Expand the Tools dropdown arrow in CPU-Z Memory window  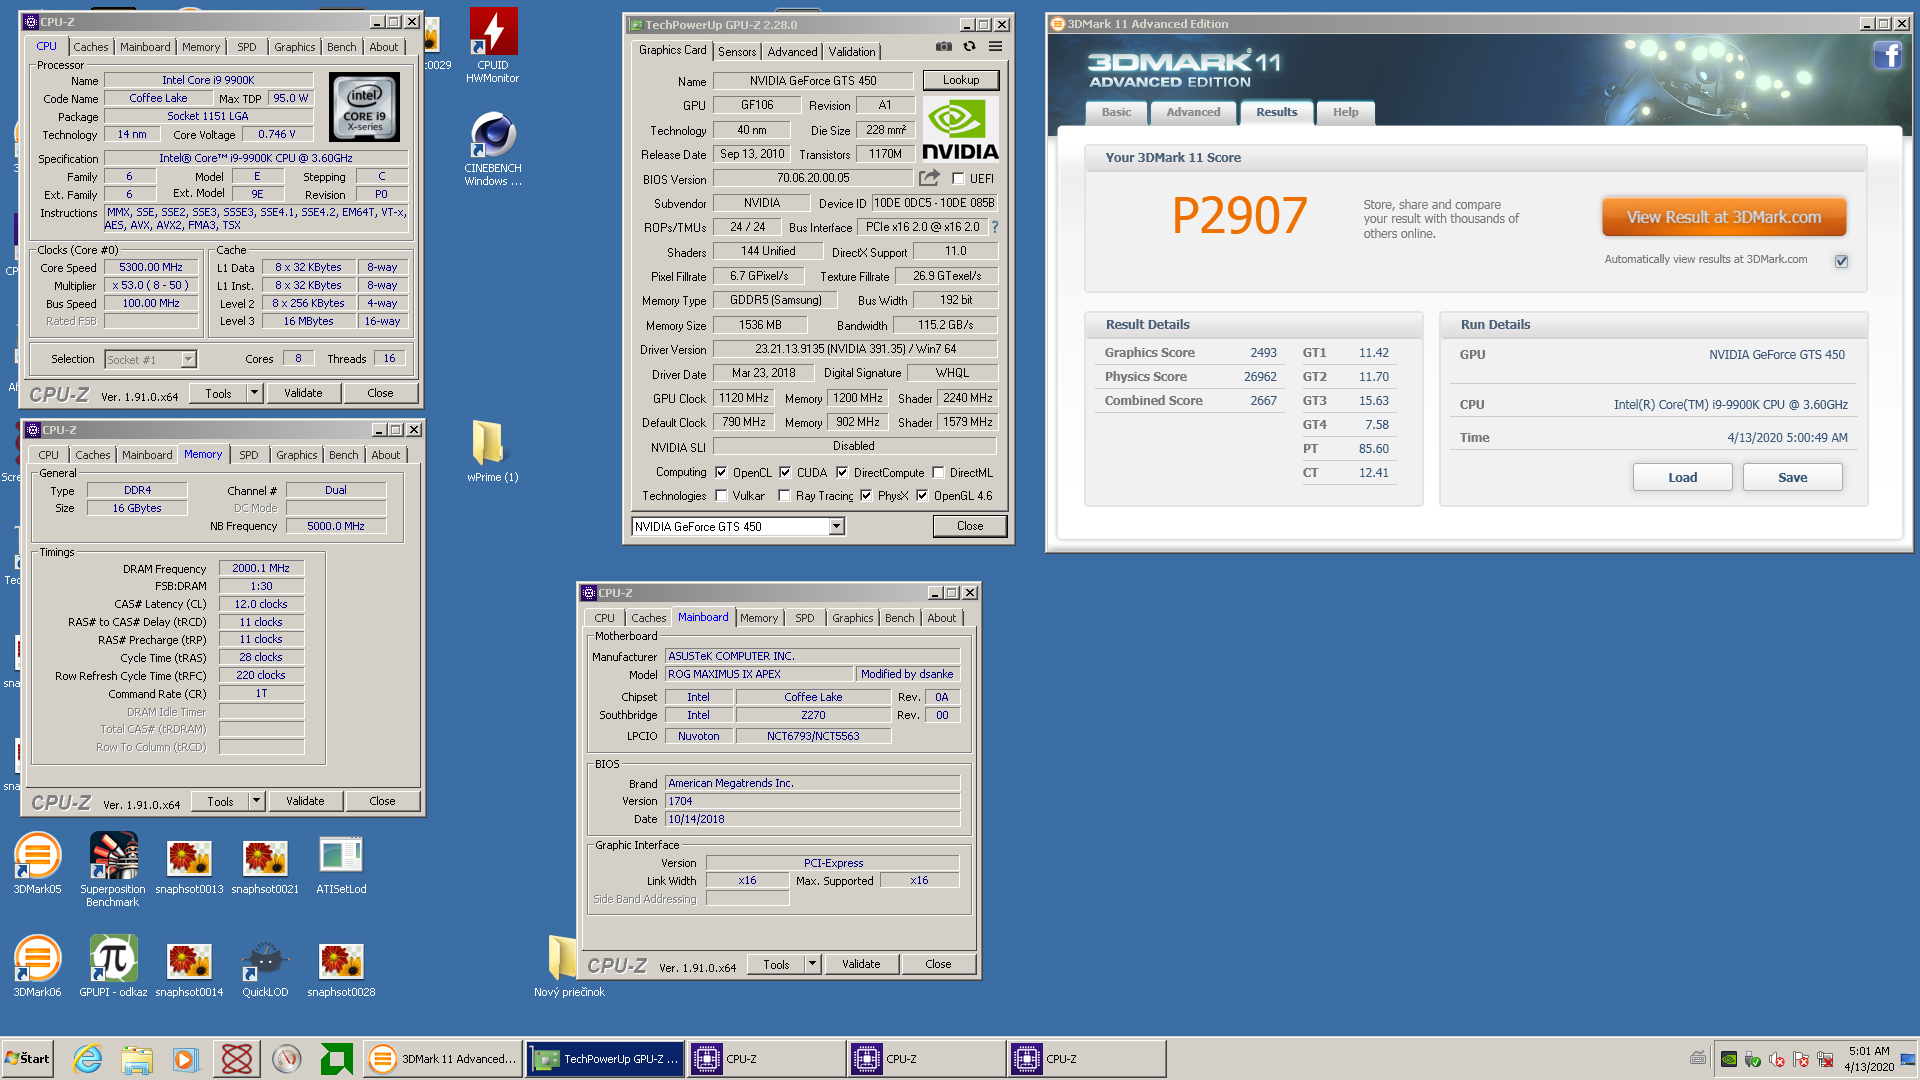pyautogui.click(x=257, y=801)
